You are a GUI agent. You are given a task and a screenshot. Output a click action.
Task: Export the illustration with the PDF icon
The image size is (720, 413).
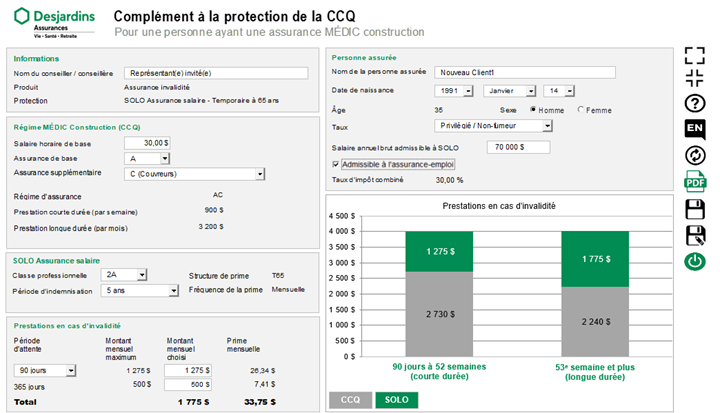click(x=694, y=181)
